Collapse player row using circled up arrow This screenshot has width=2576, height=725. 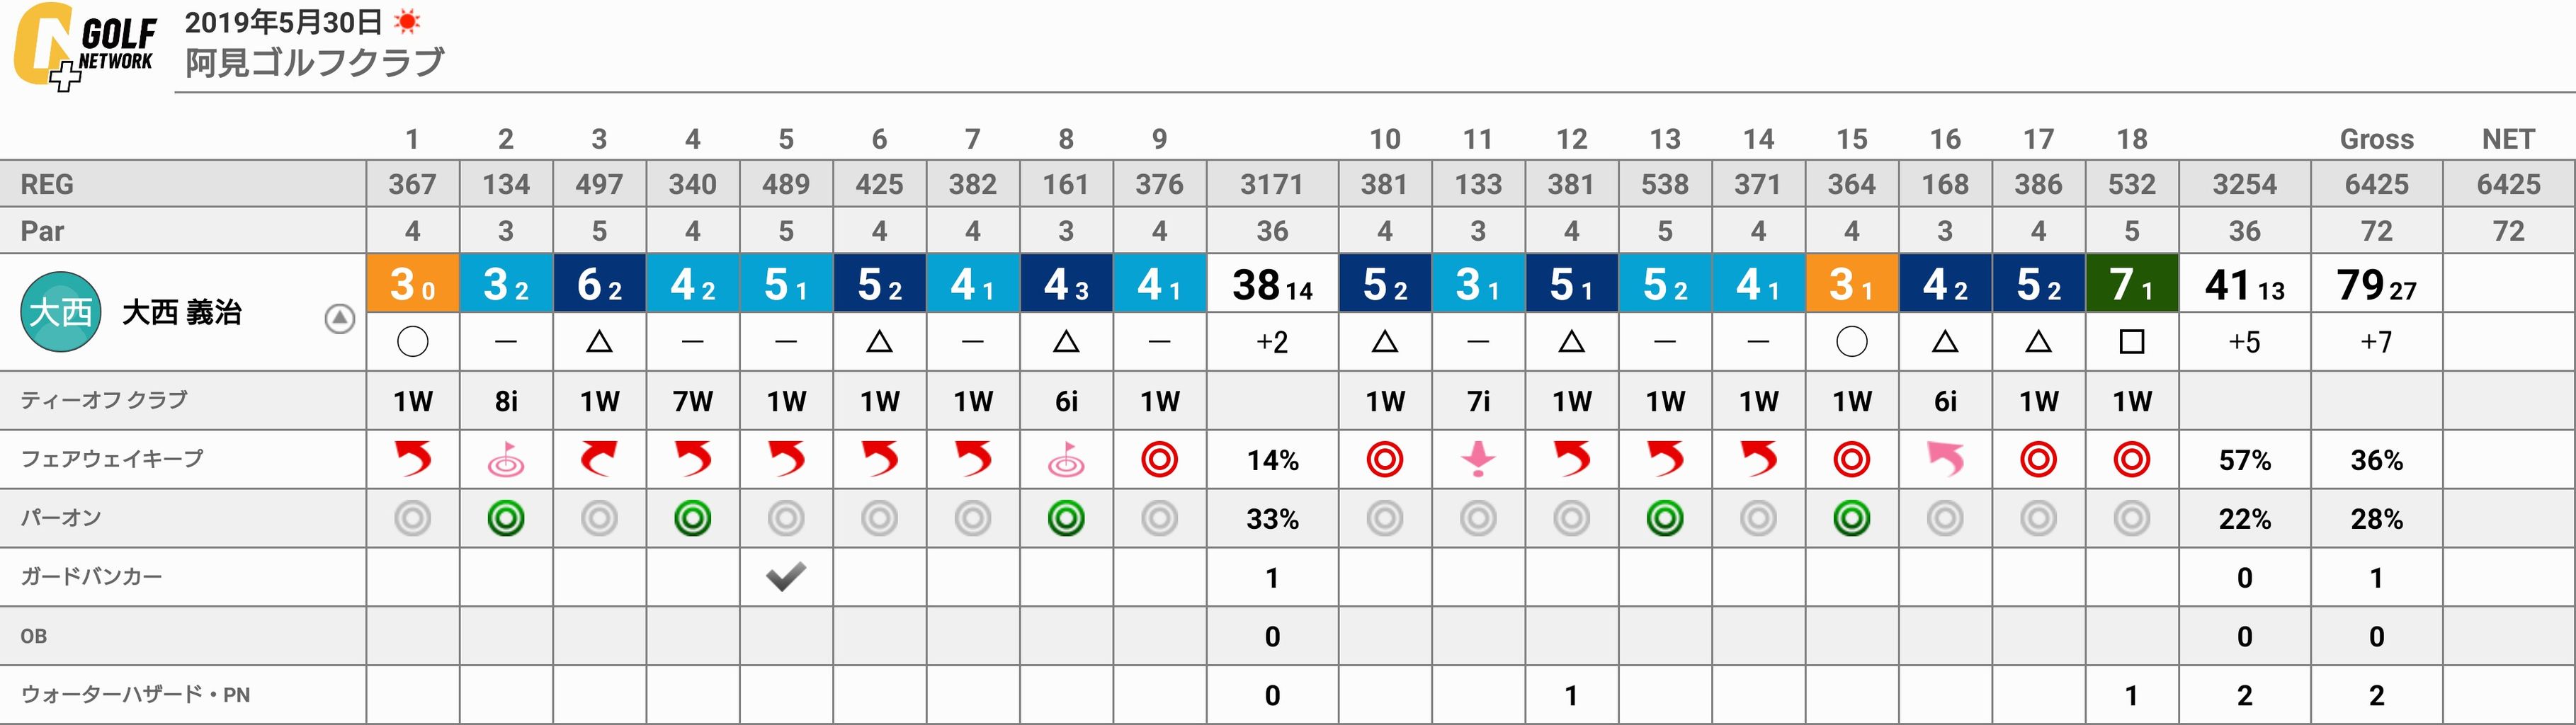[x=340, y=319]
